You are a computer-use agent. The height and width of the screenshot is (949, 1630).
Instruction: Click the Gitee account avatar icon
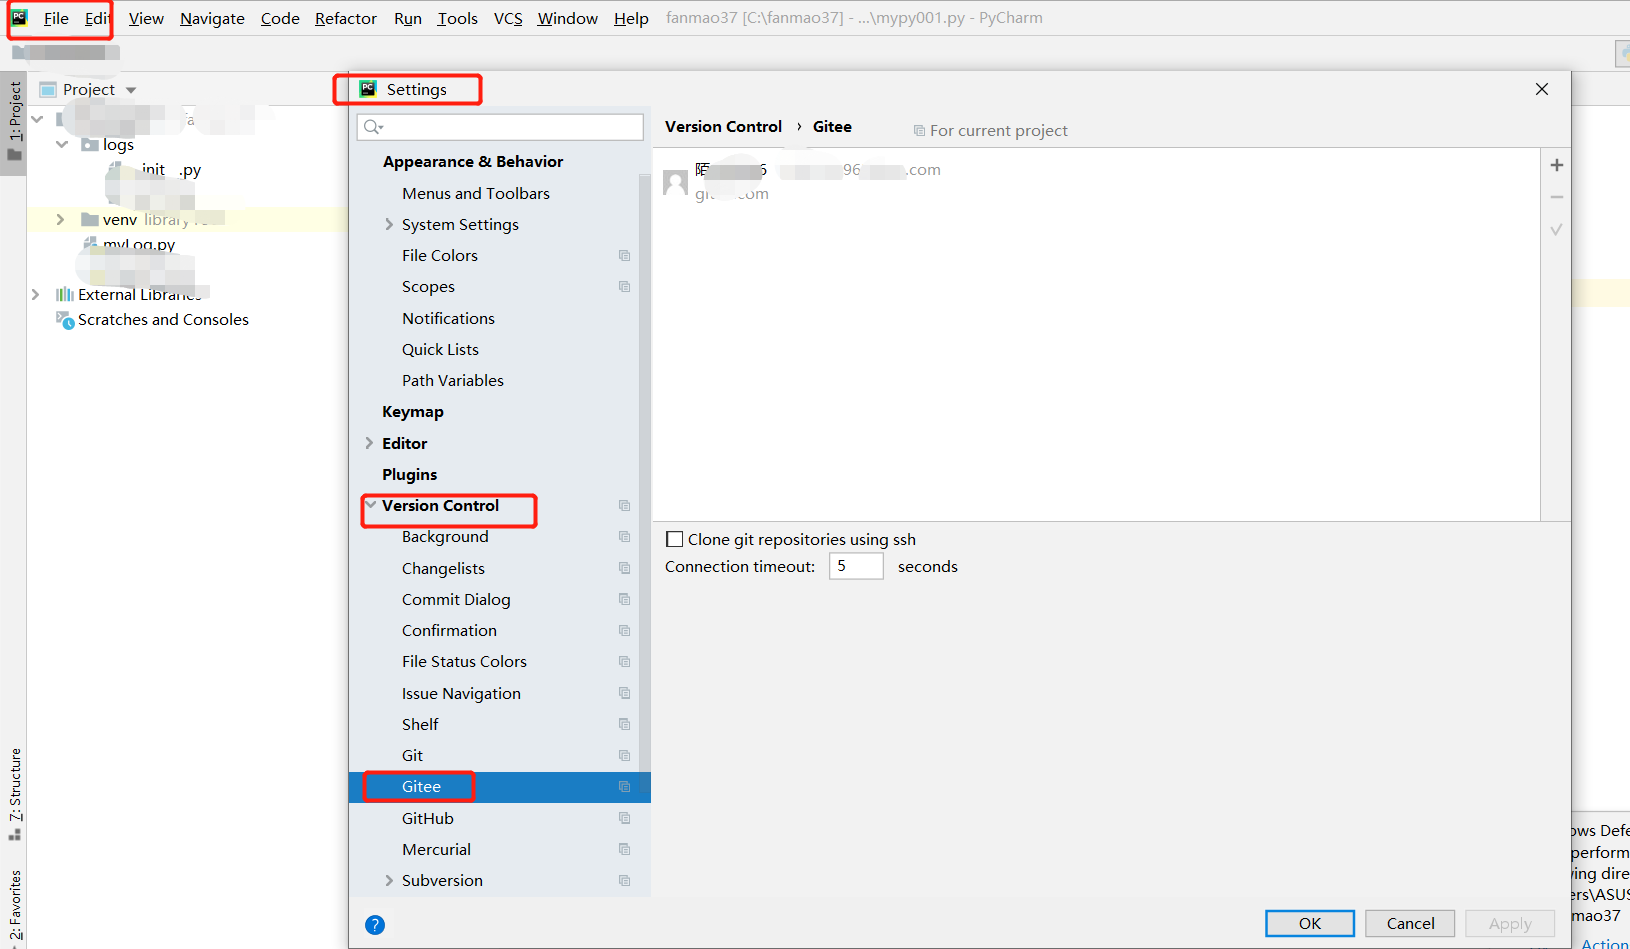(676, 183)
